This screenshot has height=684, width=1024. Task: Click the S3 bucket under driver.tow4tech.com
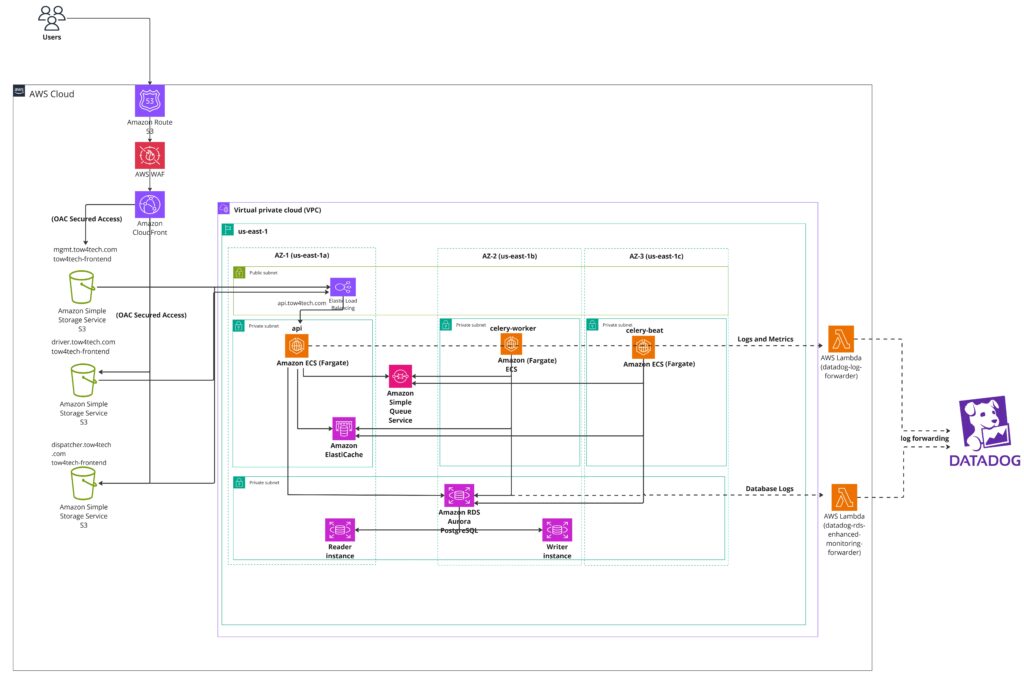click(84, 380)
